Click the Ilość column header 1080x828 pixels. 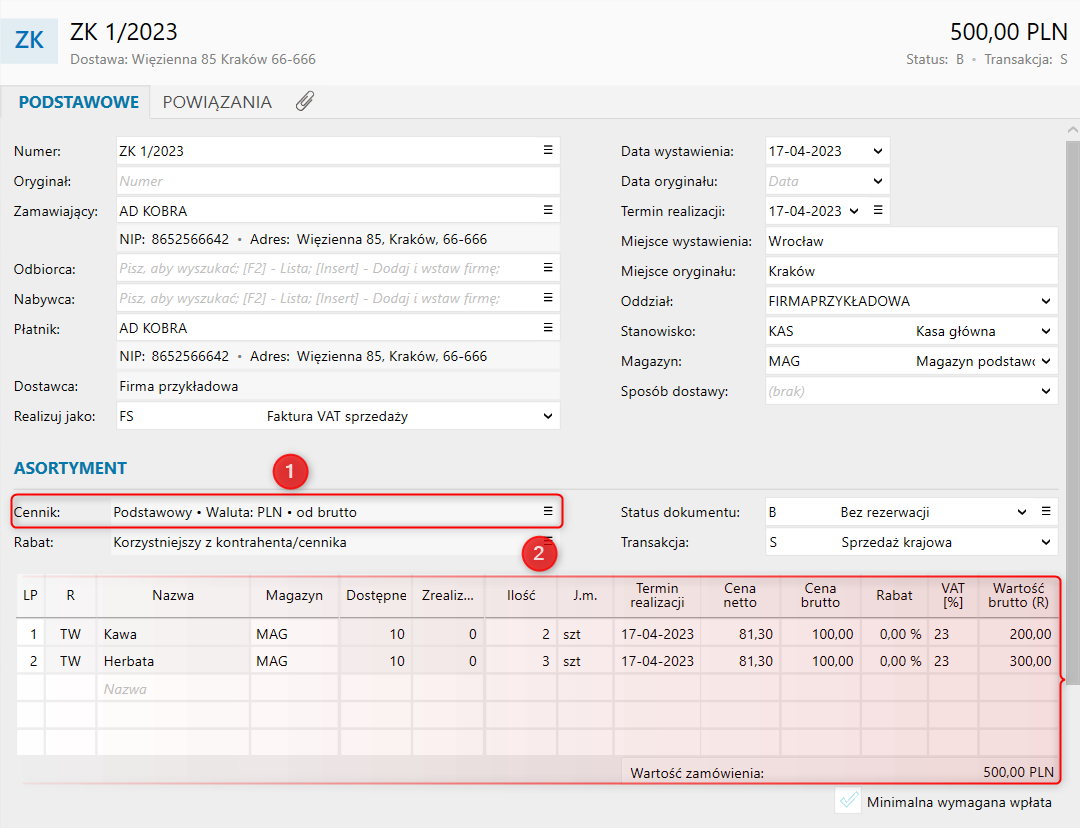coord(520,596)
